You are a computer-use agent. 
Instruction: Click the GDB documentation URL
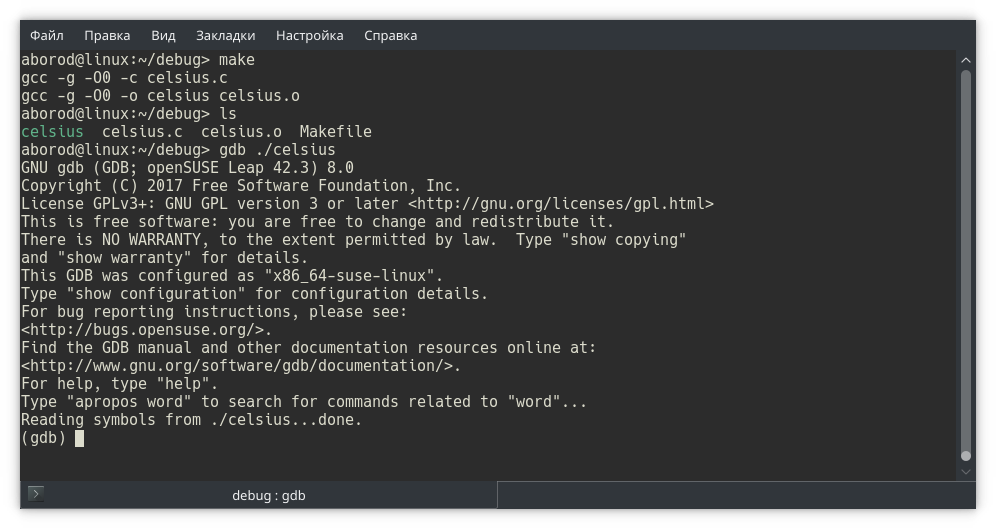[x=240, y=366]
